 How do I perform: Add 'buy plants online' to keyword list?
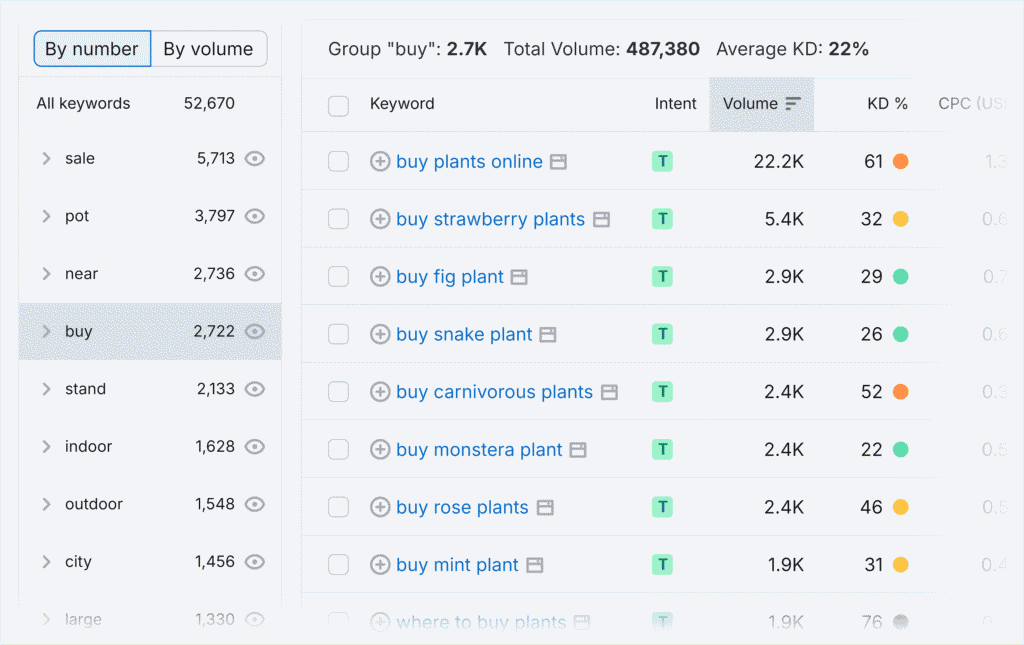click(x=380, y=161)
